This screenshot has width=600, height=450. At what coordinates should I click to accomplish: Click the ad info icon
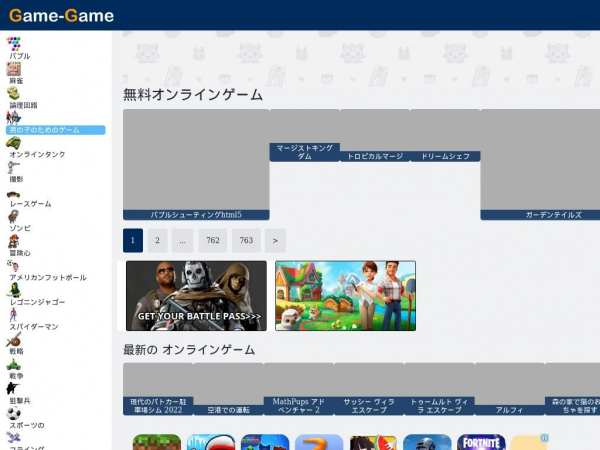pyautogui.click(x=545, y=438)
